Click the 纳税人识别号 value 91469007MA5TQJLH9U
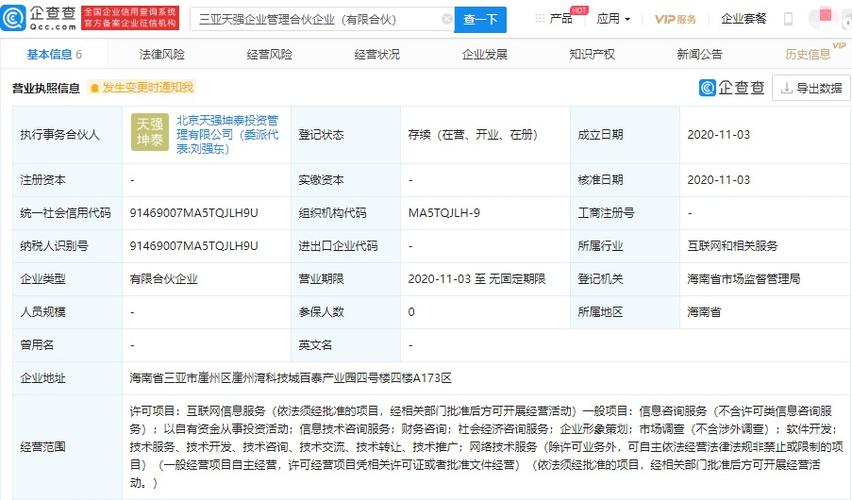The image size is (852, 500). tap(194, 246)
